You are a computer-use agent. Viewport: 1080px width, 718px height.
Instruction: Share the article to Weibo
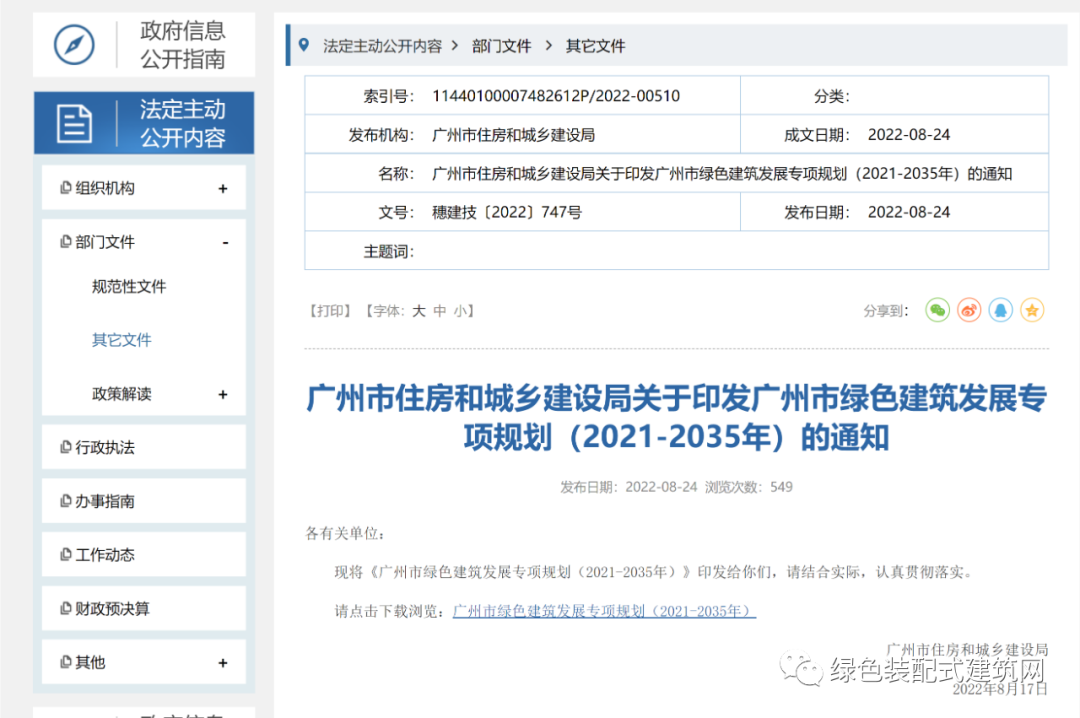[x=969, y=311]
